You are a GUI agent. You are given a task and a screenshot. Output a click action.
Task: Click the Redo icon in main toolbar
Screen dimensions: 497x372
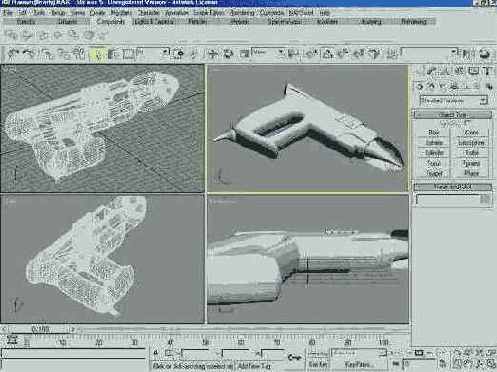click(29, 53)
